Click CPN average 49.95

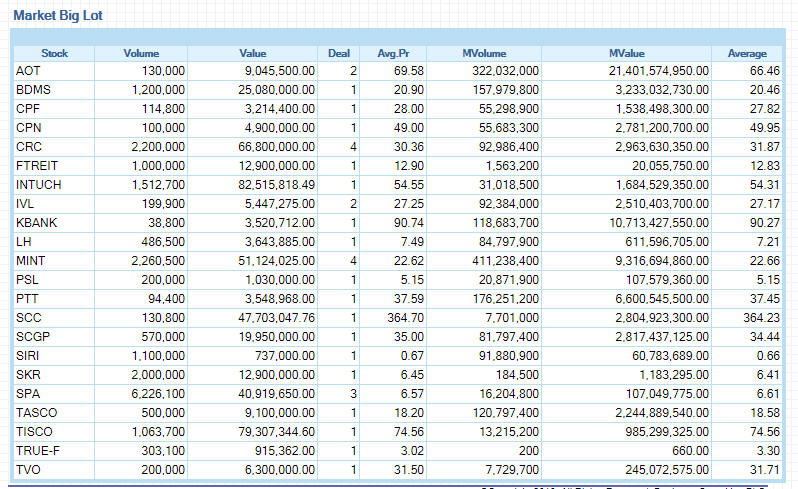(x=765, y=128)
